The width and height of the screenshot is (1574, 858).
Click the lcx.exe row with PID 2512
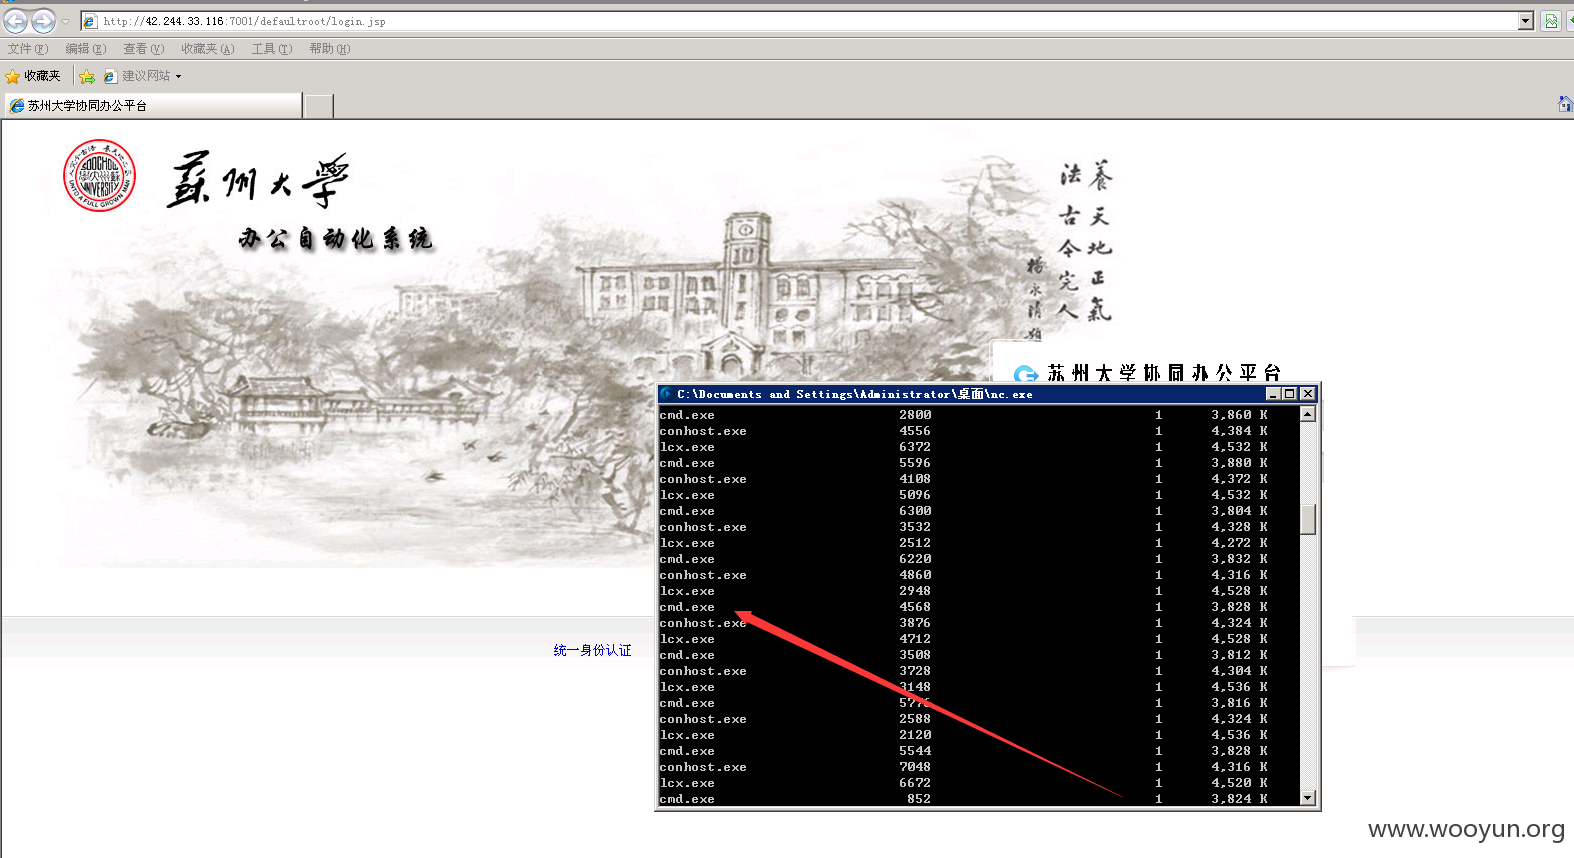(x=964, y=543)
